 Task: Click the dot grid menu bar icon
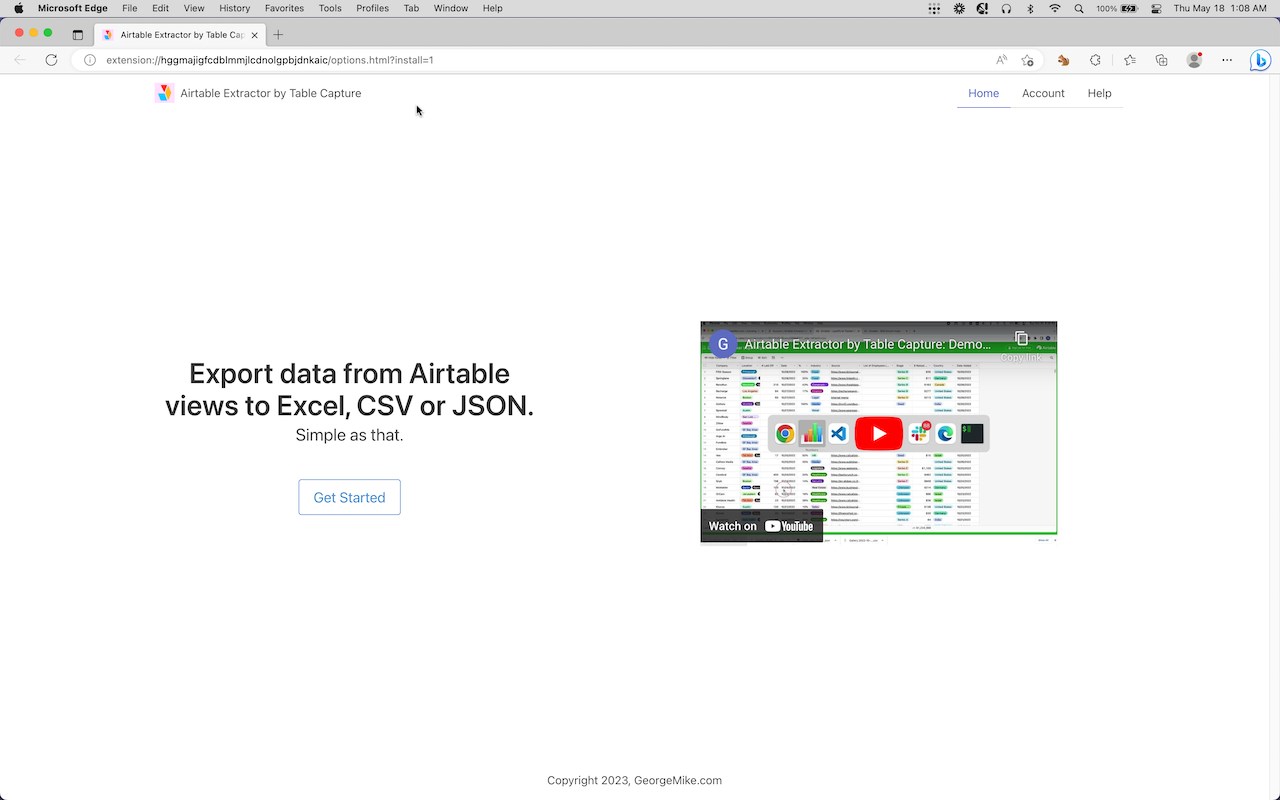pyautogui.click(x=934, y=8)
